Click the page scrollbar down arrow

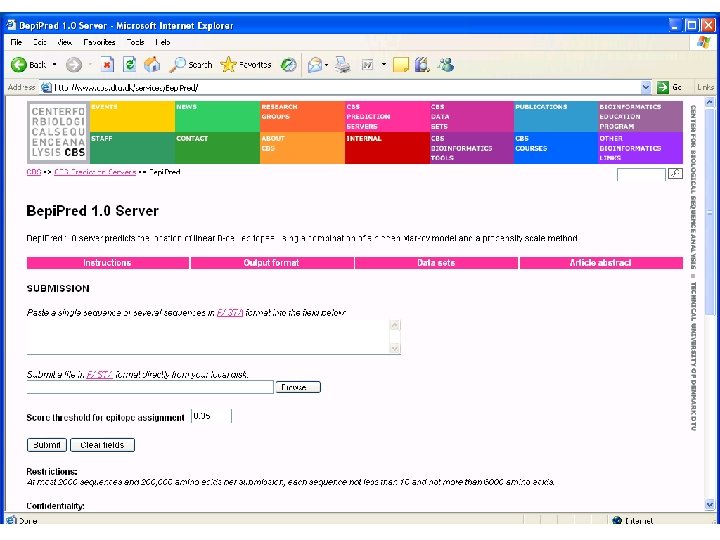tap(710, 505)
